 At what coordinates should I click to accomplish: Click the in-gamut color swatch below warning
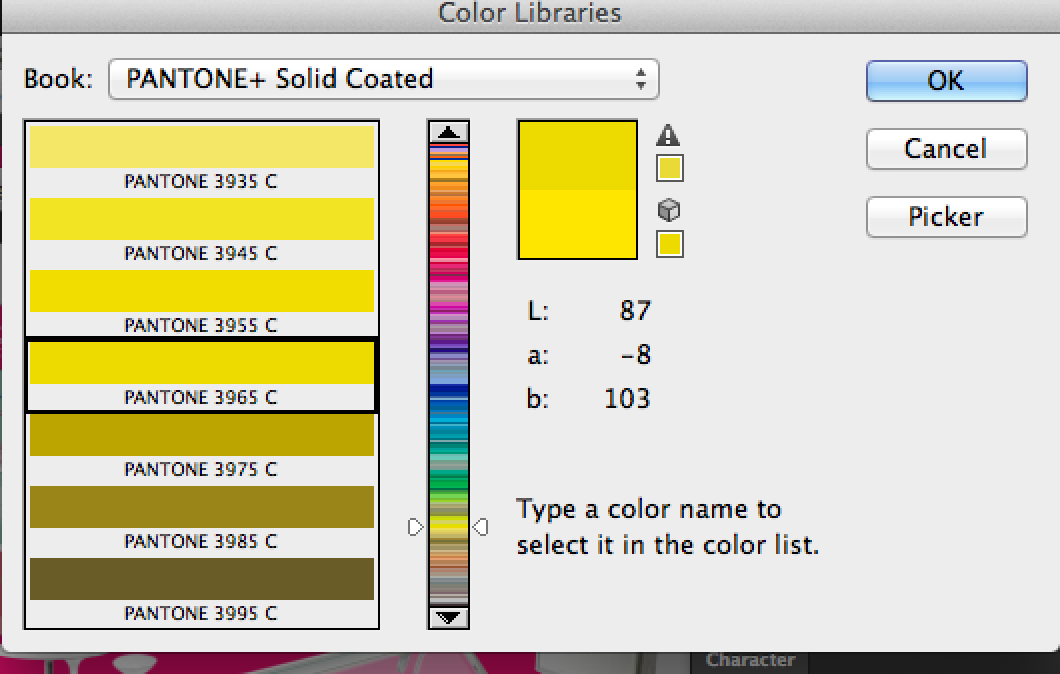point(670,168)
